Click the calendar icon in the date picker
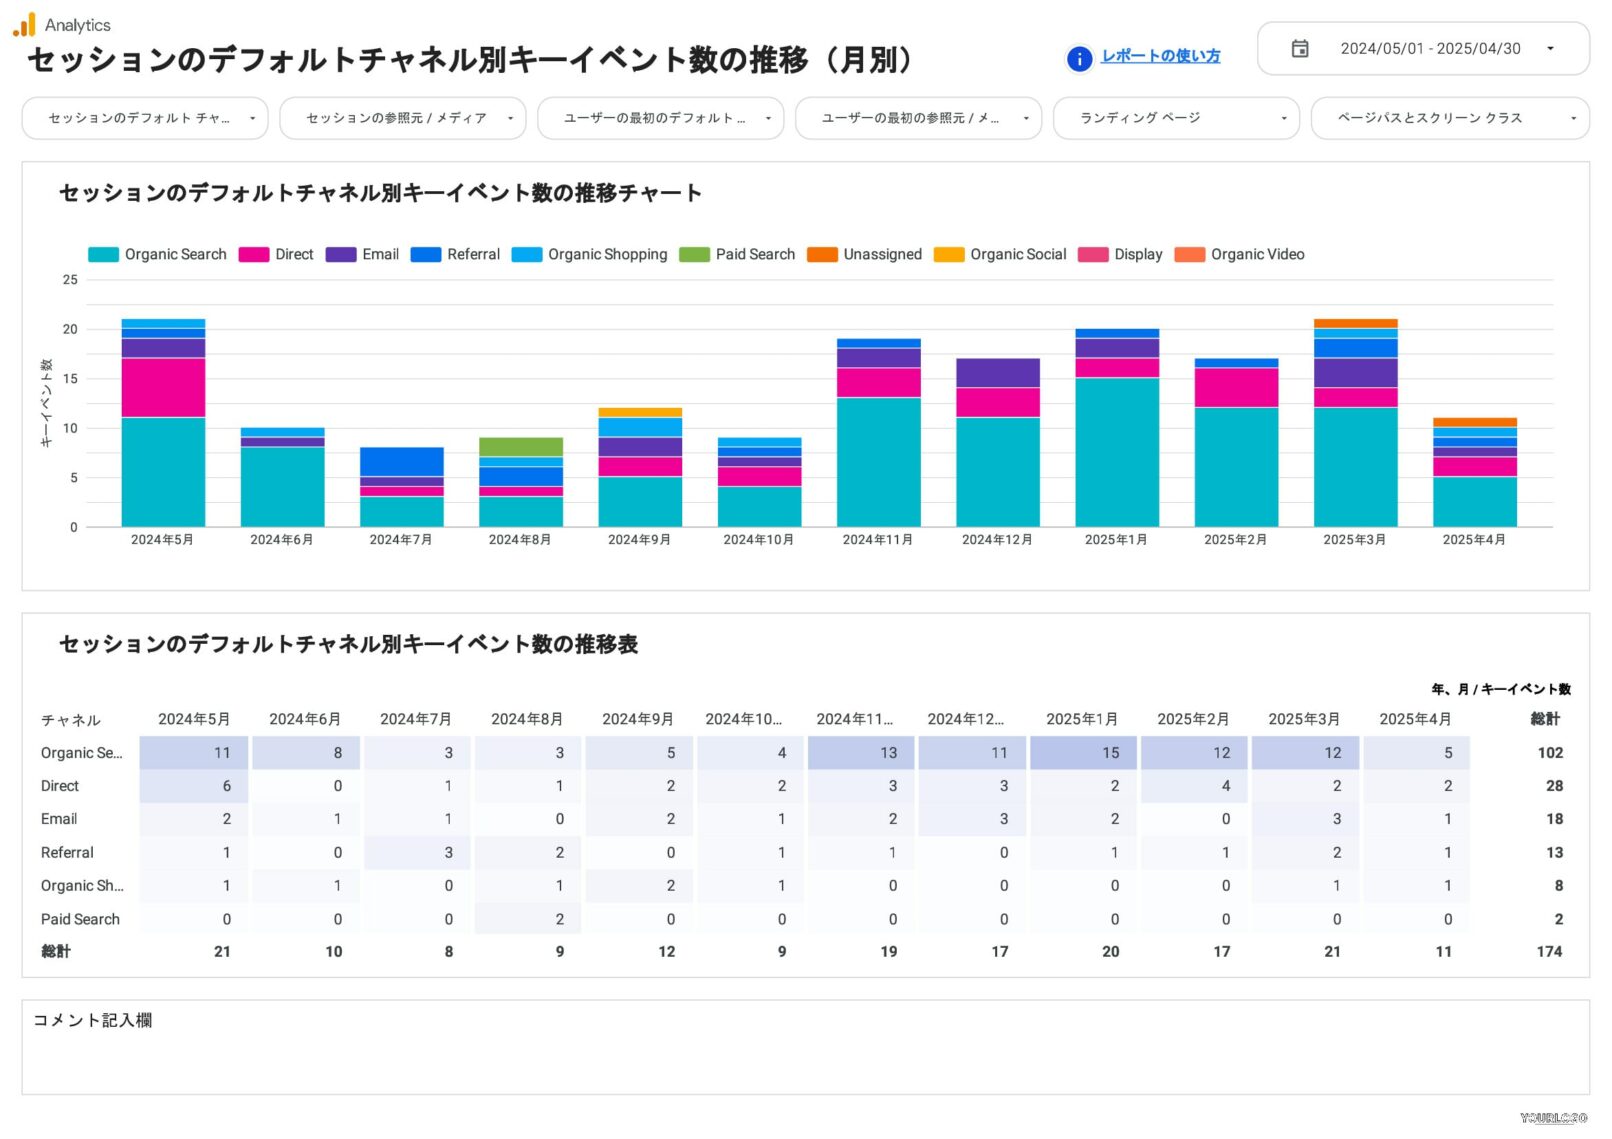 [x=1301, y=48]
